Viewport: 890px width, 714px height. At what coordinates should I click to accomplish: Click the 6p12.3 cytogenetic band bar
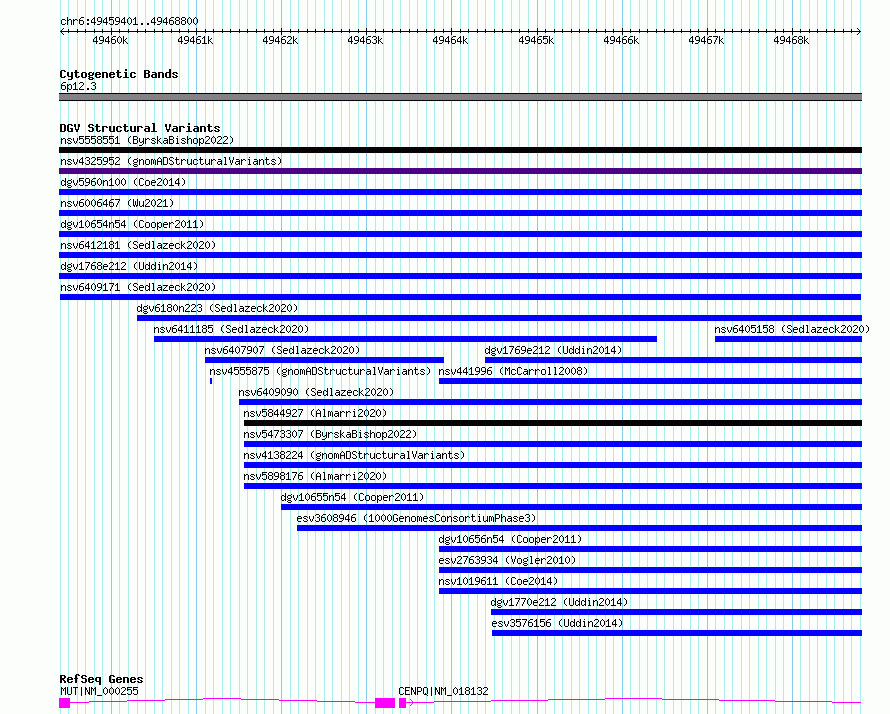click(x=460, y=97)
